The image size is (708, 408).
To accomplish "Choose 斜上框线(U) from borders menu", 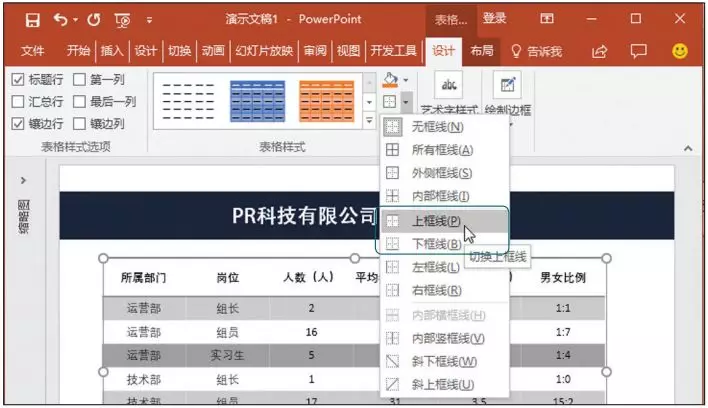I will click(445, 385).
